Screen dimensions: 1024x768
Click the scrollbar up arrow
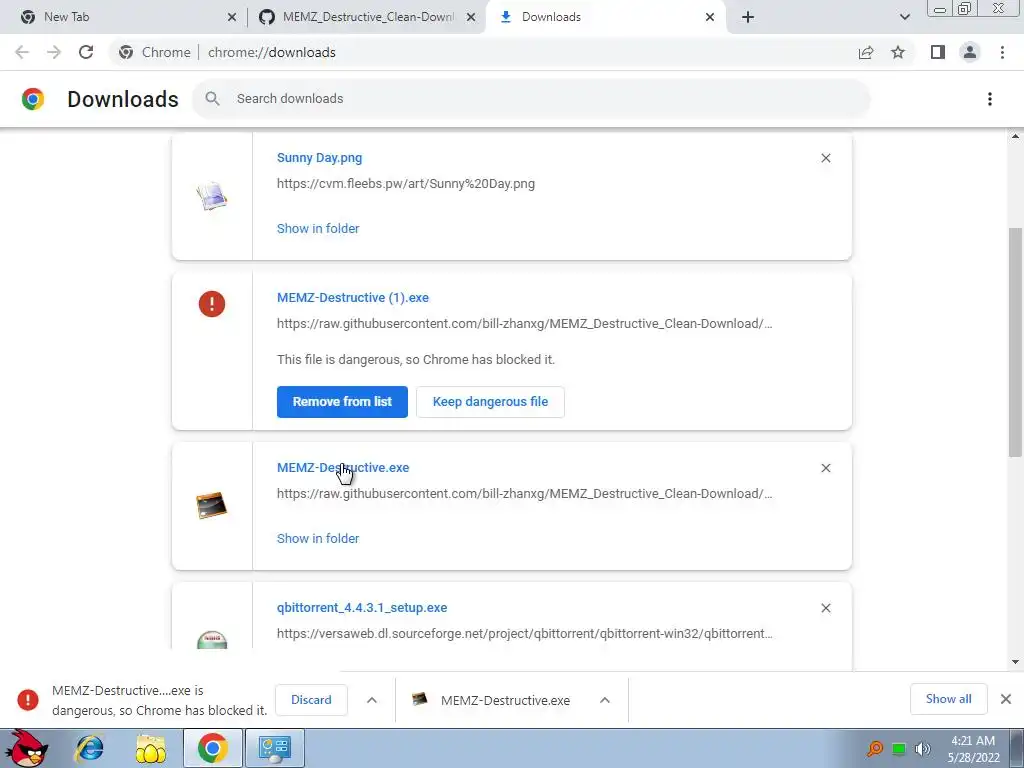click(1016, 136)
